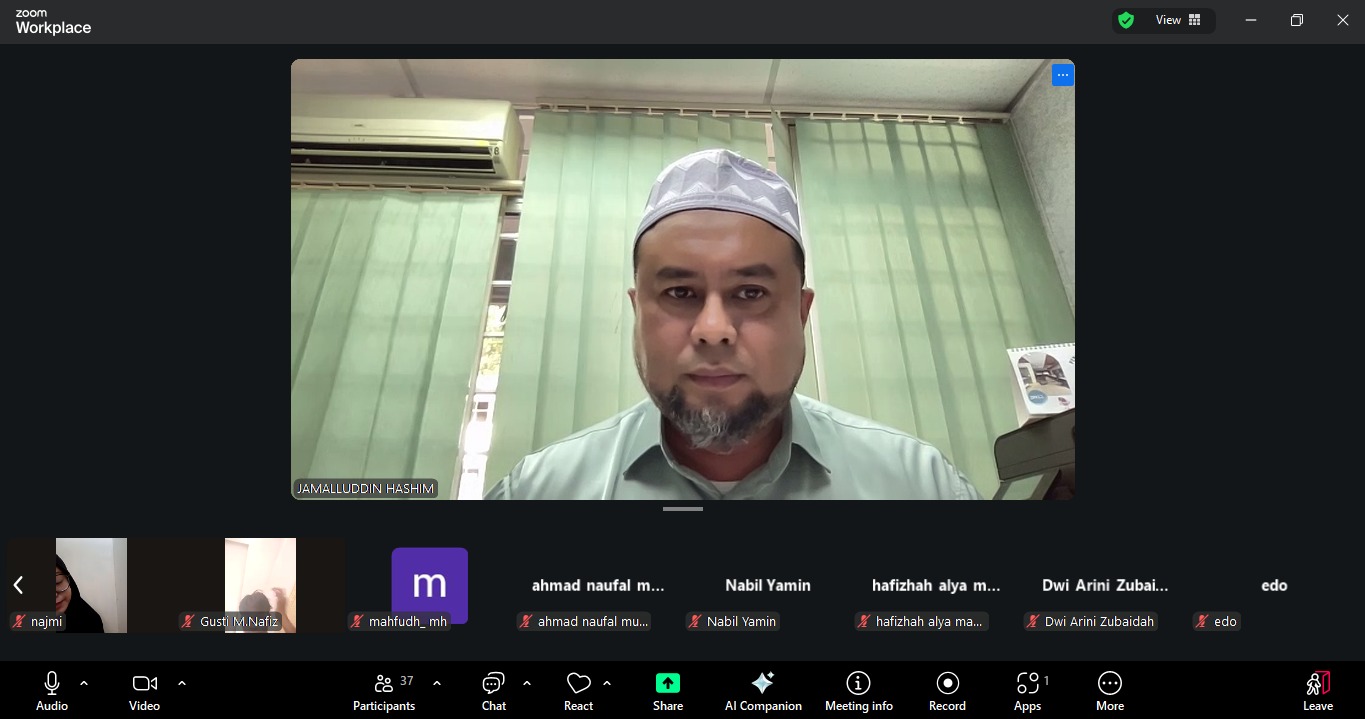Open the Video options caret
1365x719 pixels.
182,683
